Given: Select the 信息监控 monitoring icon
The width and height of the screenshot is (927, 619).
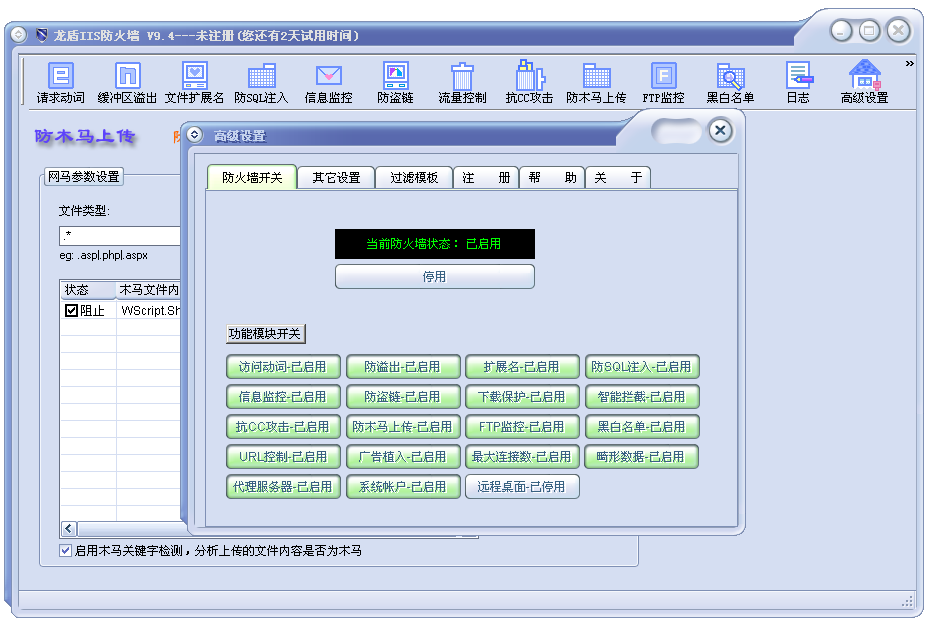Looking at the screenshot, I should click(x=327, y=80).
